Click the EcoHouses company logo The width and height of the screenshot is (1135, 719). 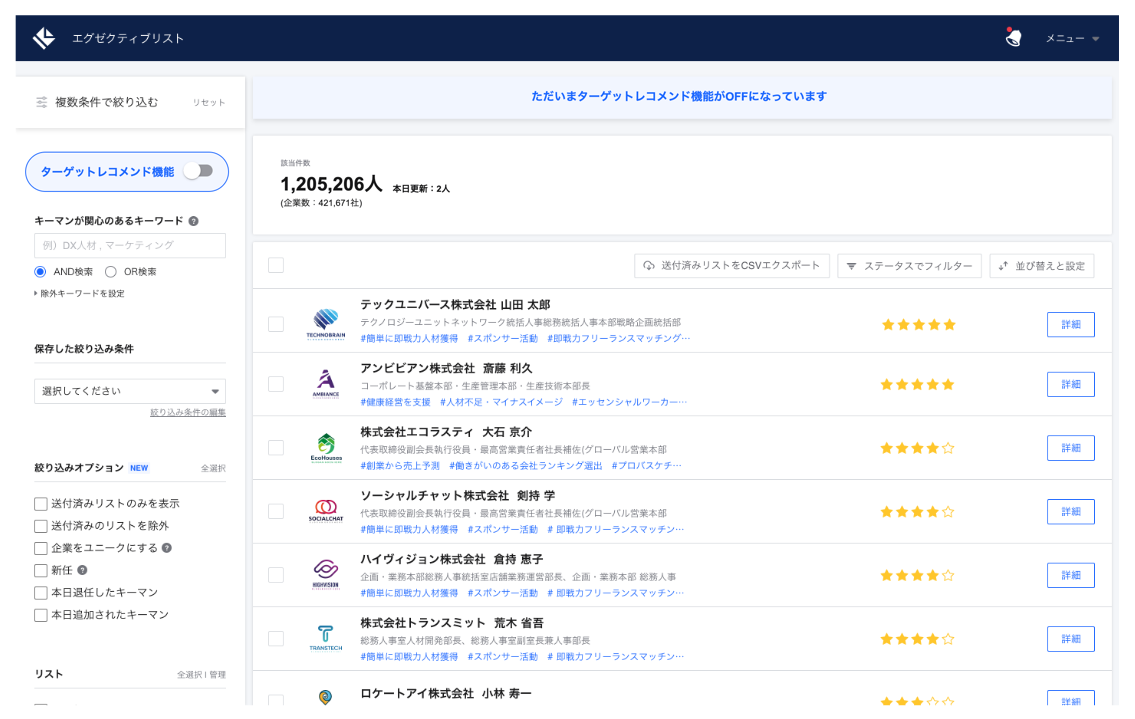click(326, 448)
